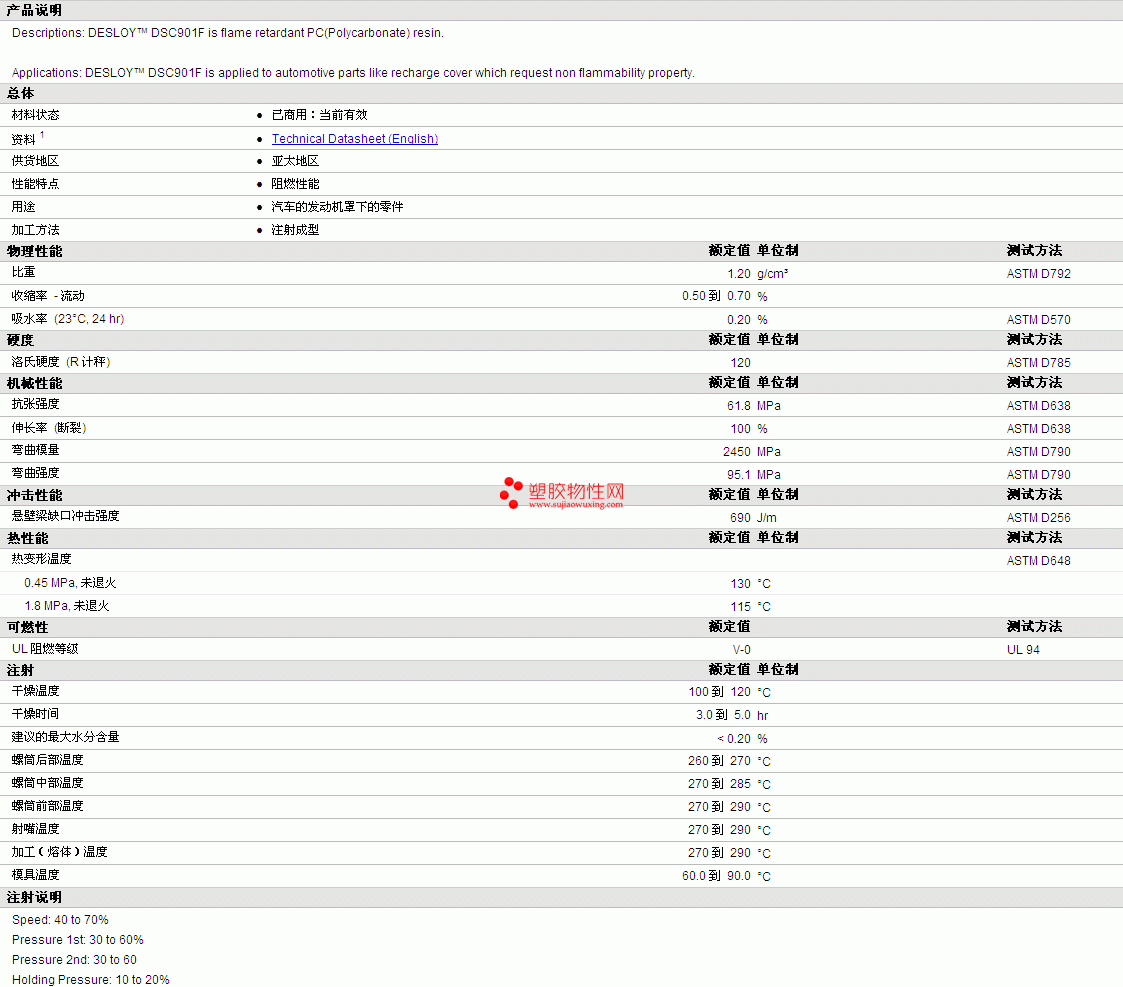Select the 61.8 tensile strength value
1123x987 pixels.
pos(739,405)
